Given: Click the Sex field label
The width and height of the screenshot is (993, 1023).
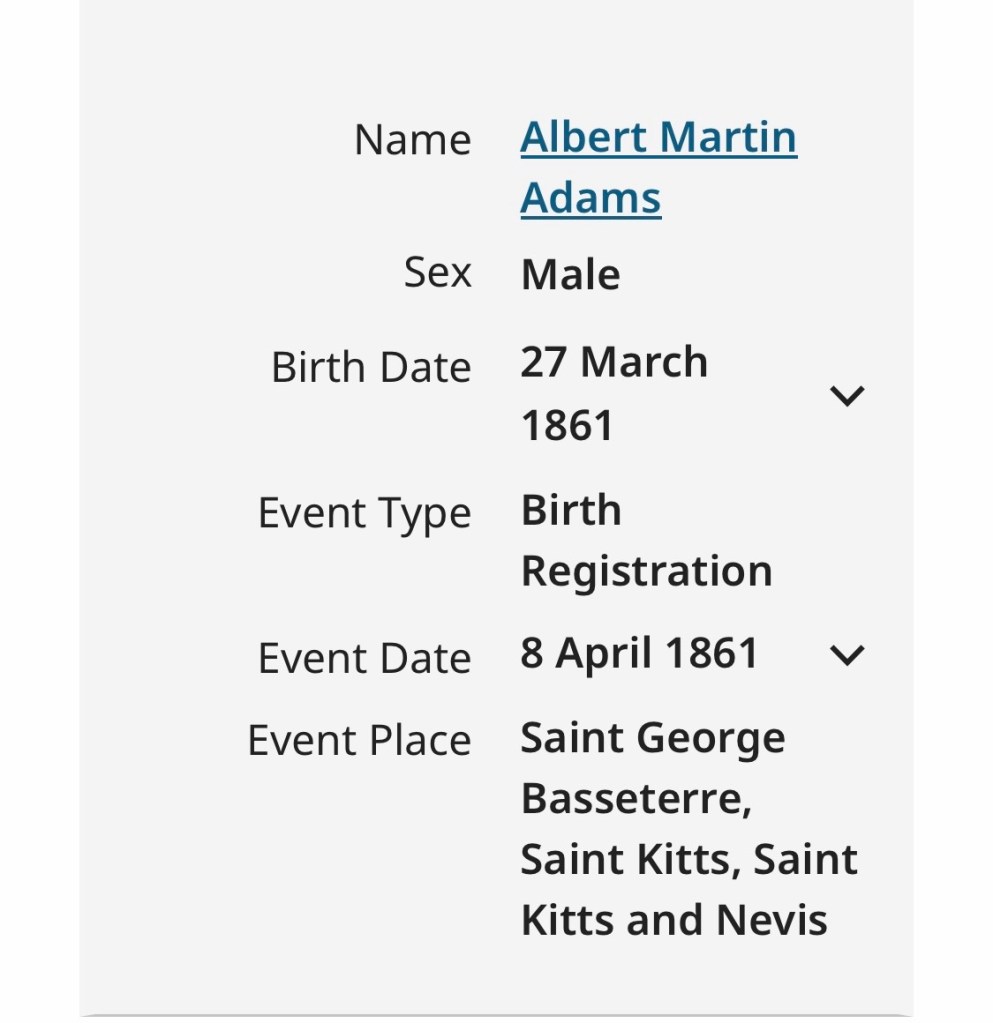Looking at the screenshot, I should tap(437, 273).
